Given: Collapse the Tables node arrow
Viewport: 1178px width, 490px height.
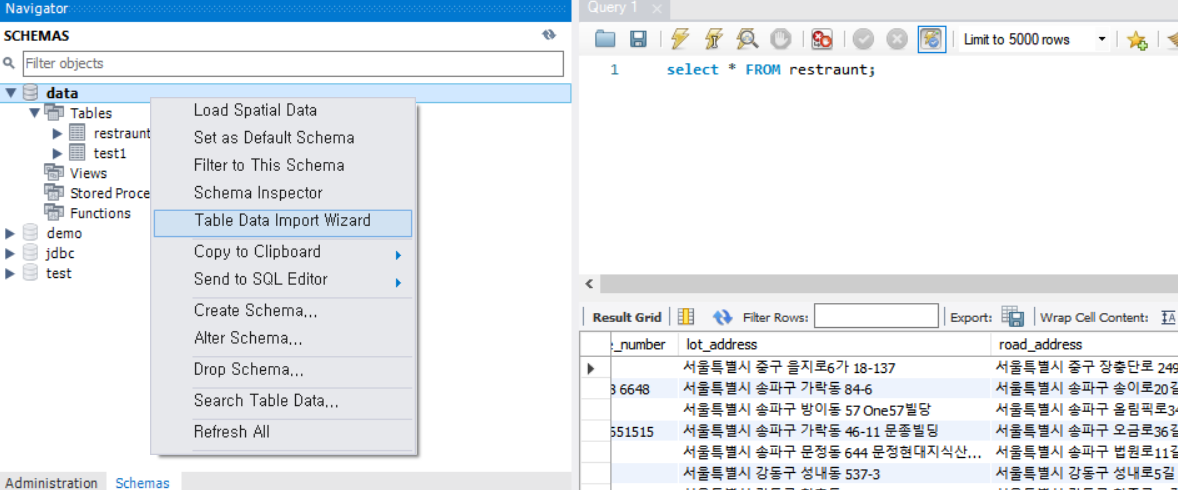Looking at the screenshot, I should click(35, 113).
